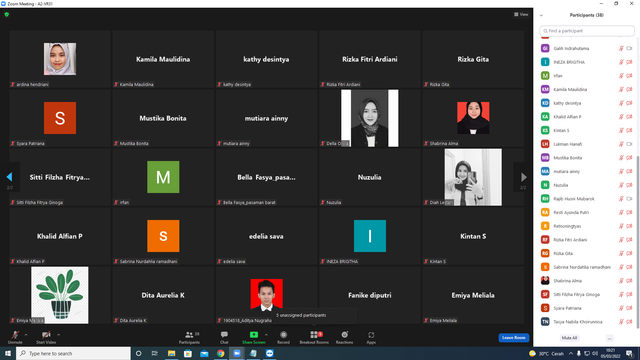
Task: Toggle mic icon for Rajib Husni Mubarok
Action: (x=621, y=199)
